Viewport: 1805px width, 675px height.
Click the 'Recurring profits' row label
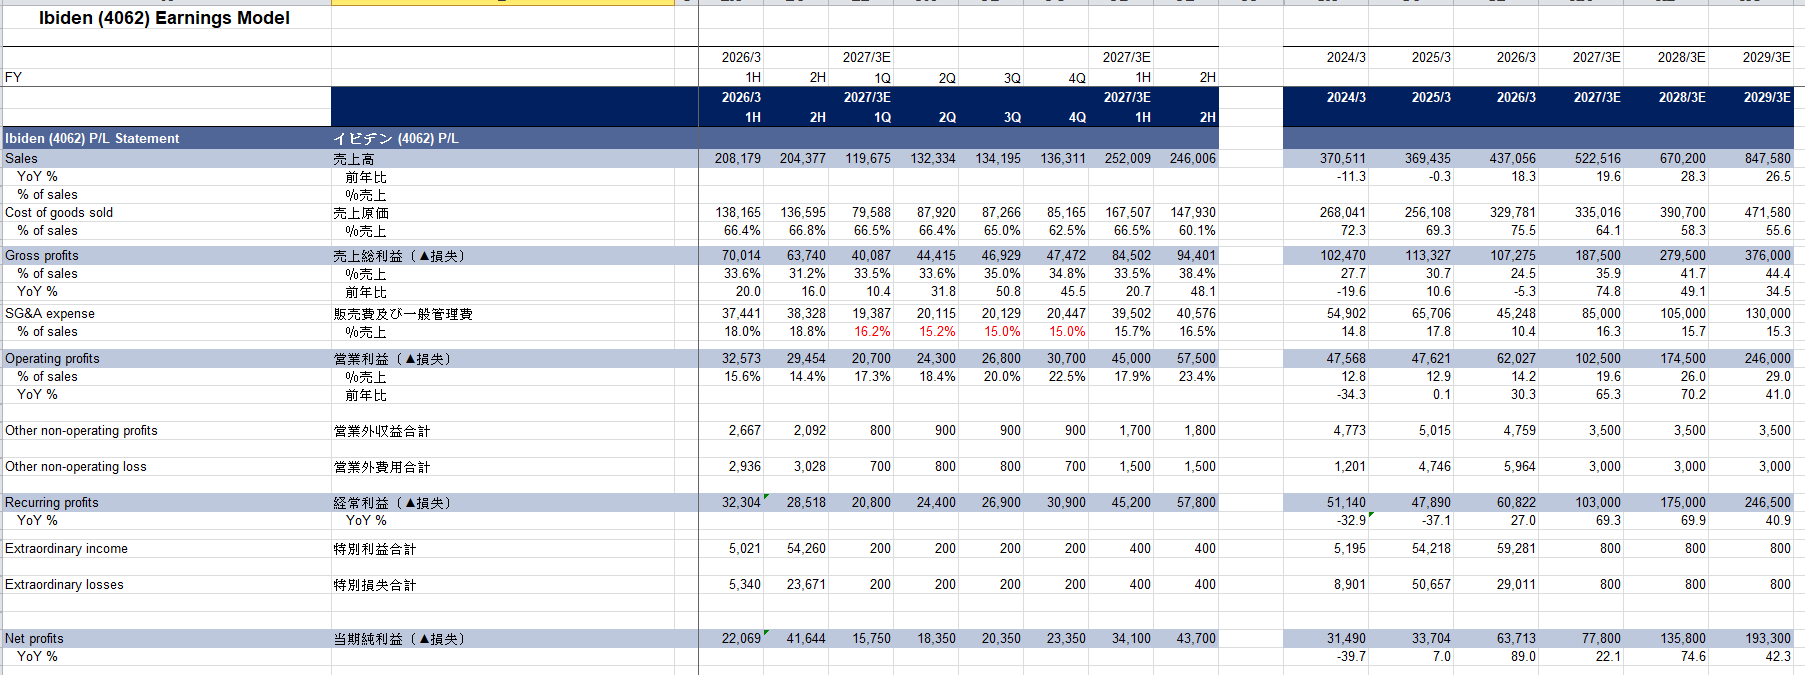pyautogui.click(x=51, y=502)
